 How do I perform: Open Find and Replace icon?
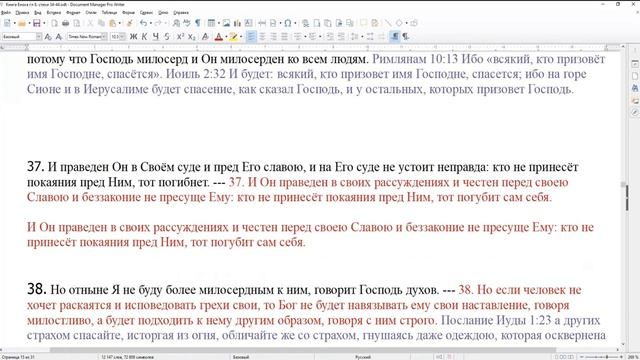pyautogui.click(x=176, y=23)
